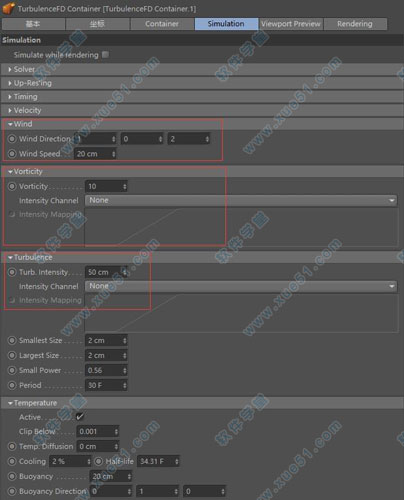404x500 pixels.
Task: Toggle Turb. Intensity keyframe dot
Action: pos(12,272)
